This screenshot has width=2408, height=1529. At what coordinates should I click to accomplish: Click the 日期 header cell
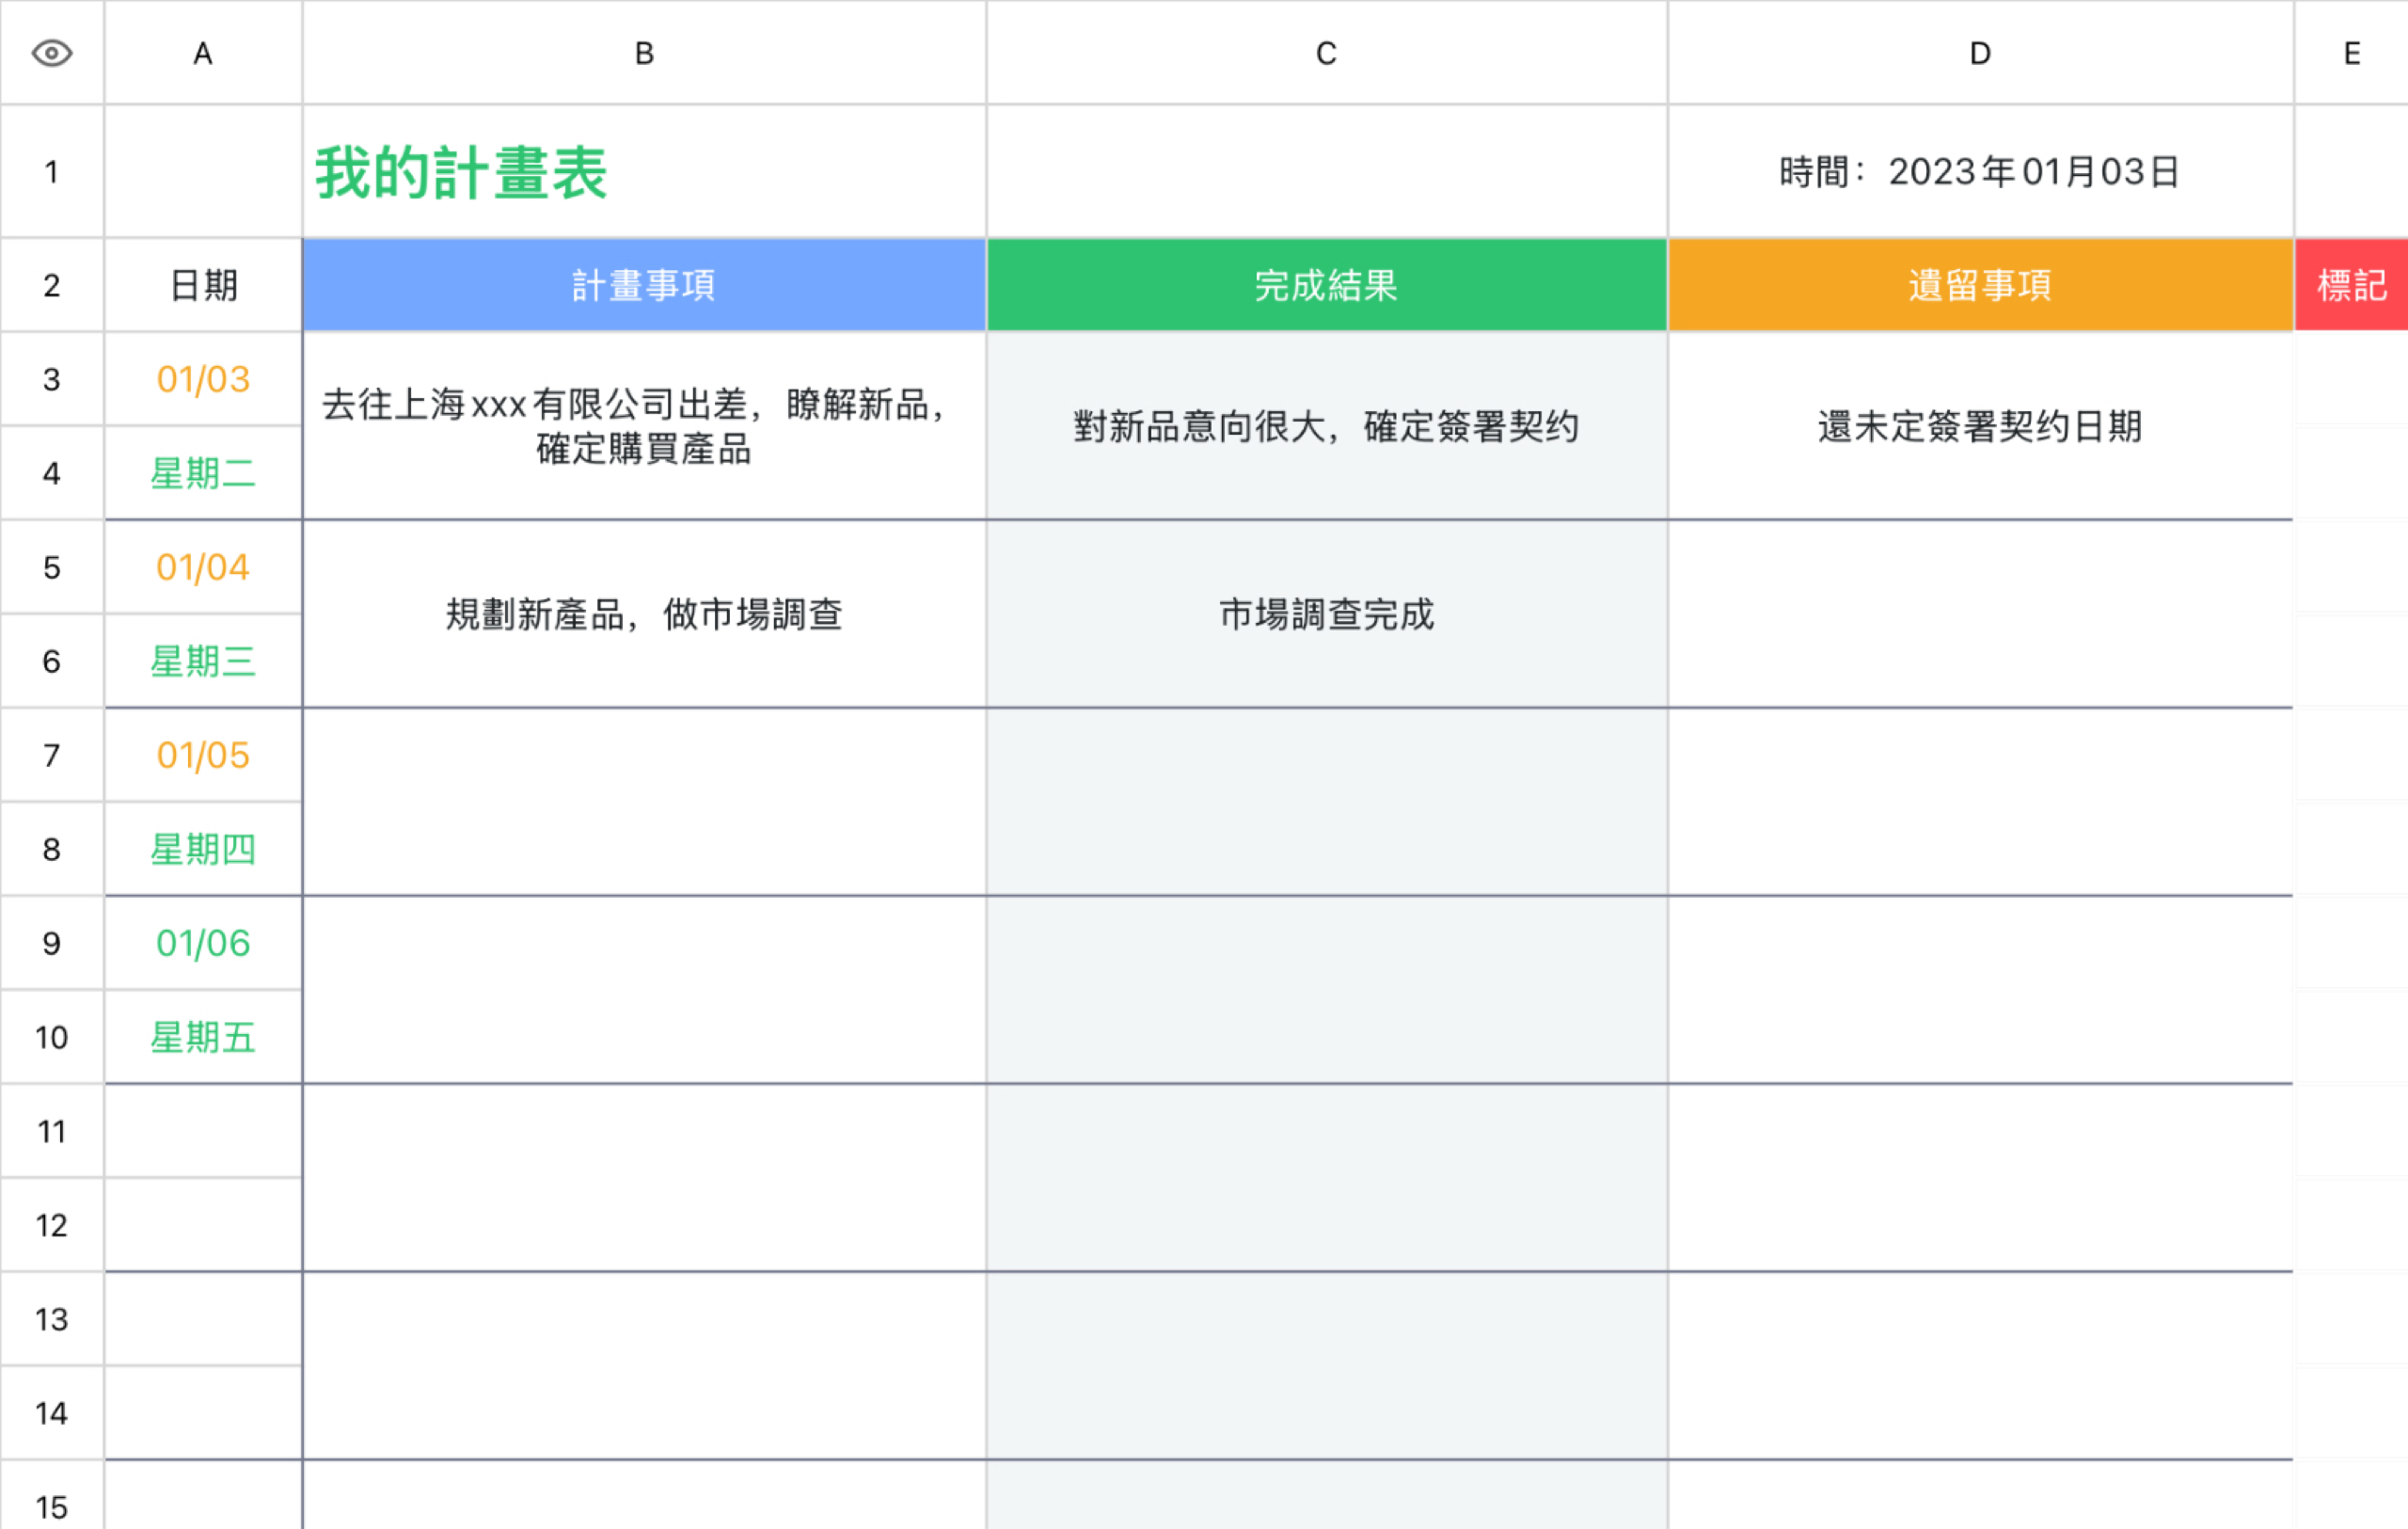coord(203,285)
